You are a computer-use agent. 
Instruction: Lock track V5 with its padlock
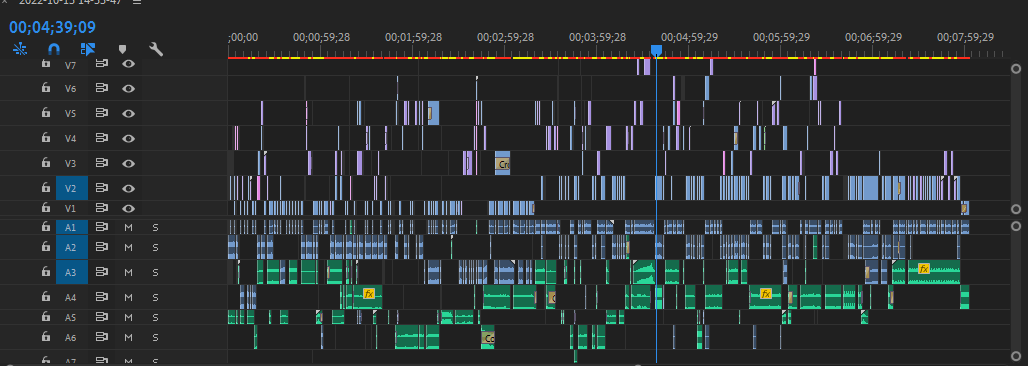point(46,112)
